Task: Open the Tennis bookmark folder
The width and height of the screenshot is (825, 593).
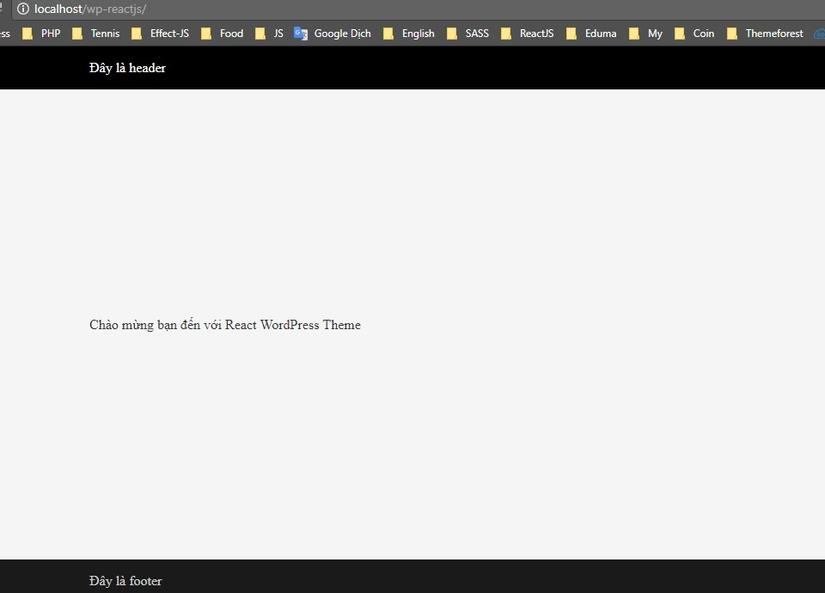Action: click(x=96, y=33)
